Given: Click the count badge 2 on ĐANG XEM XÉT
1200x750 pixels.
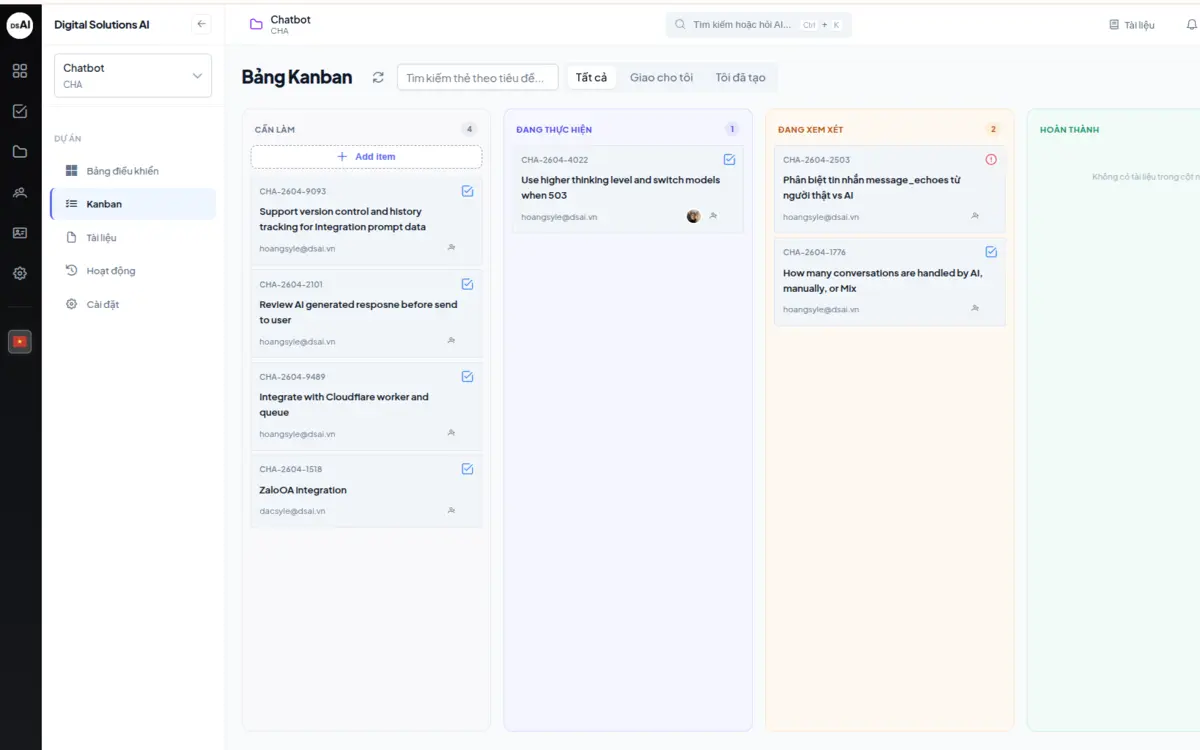Looking at the screenshot, I should click(x=993, y=129).
